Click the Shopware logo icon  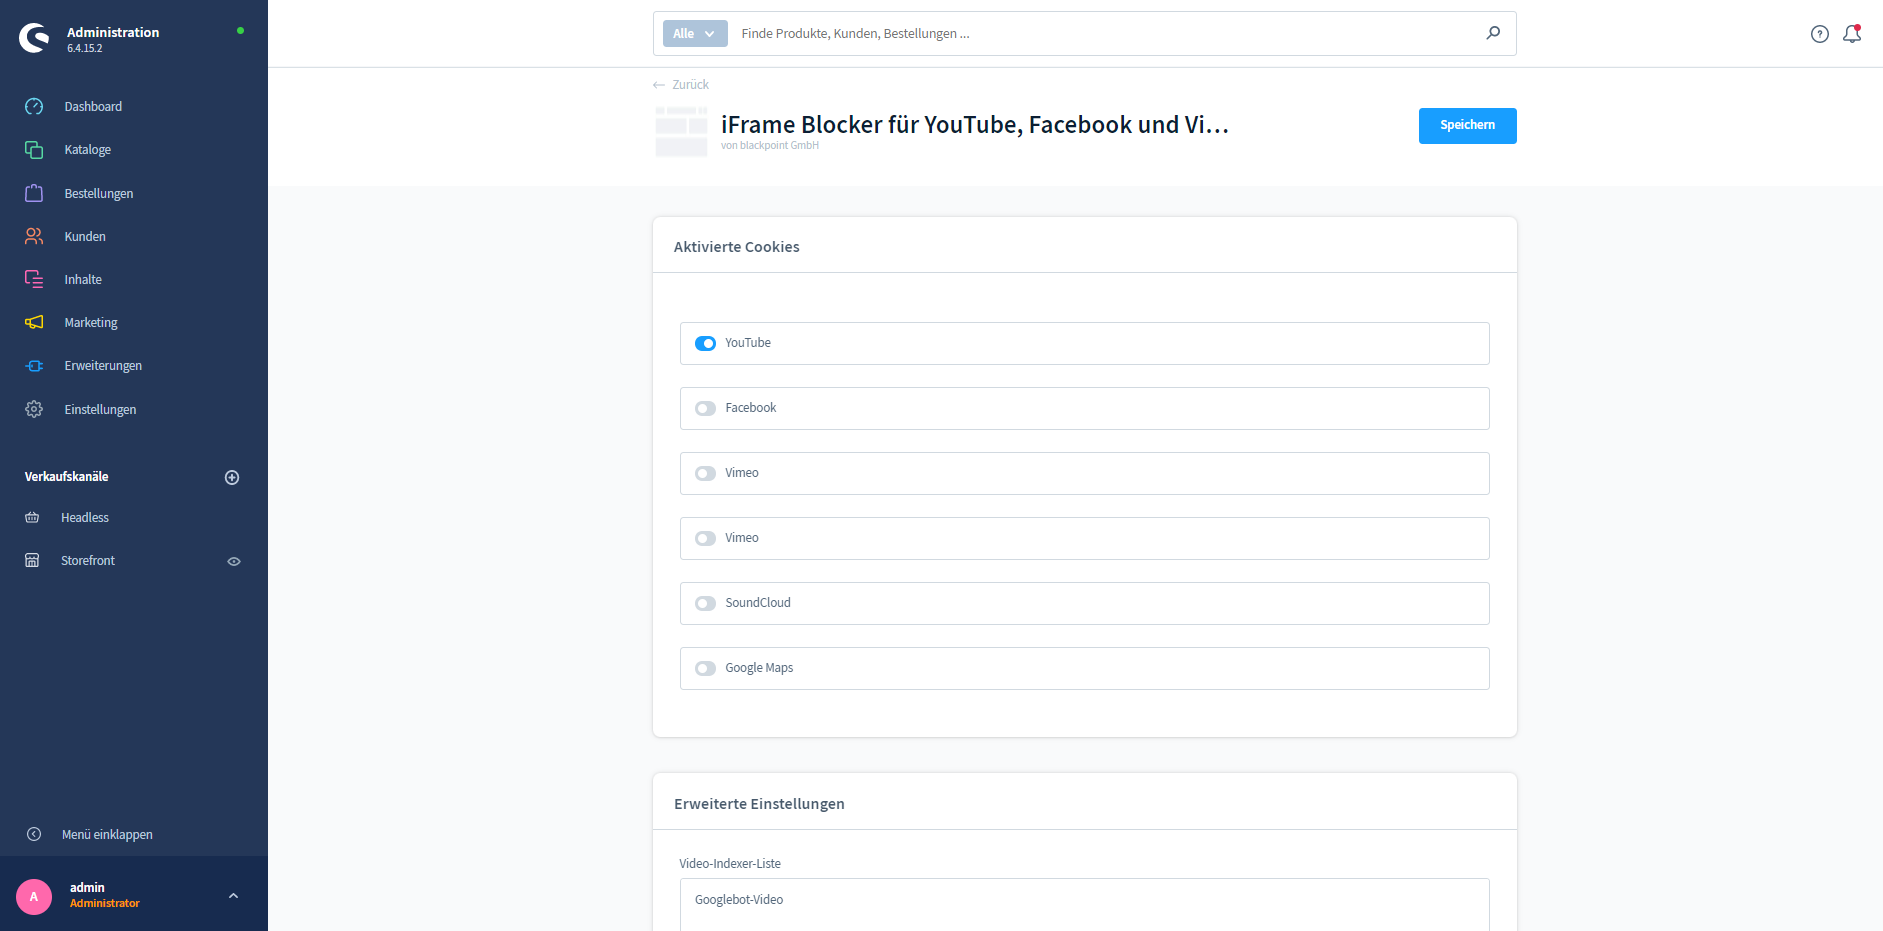coord(34,38)
